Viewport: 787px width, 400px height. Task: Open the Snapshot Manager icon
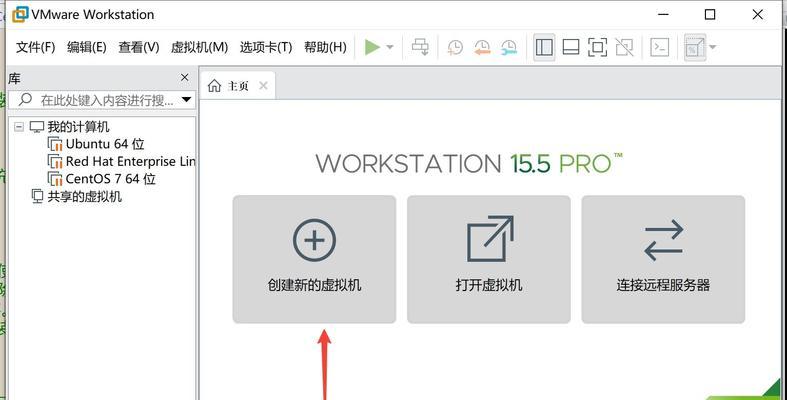[x=508, y=47]
